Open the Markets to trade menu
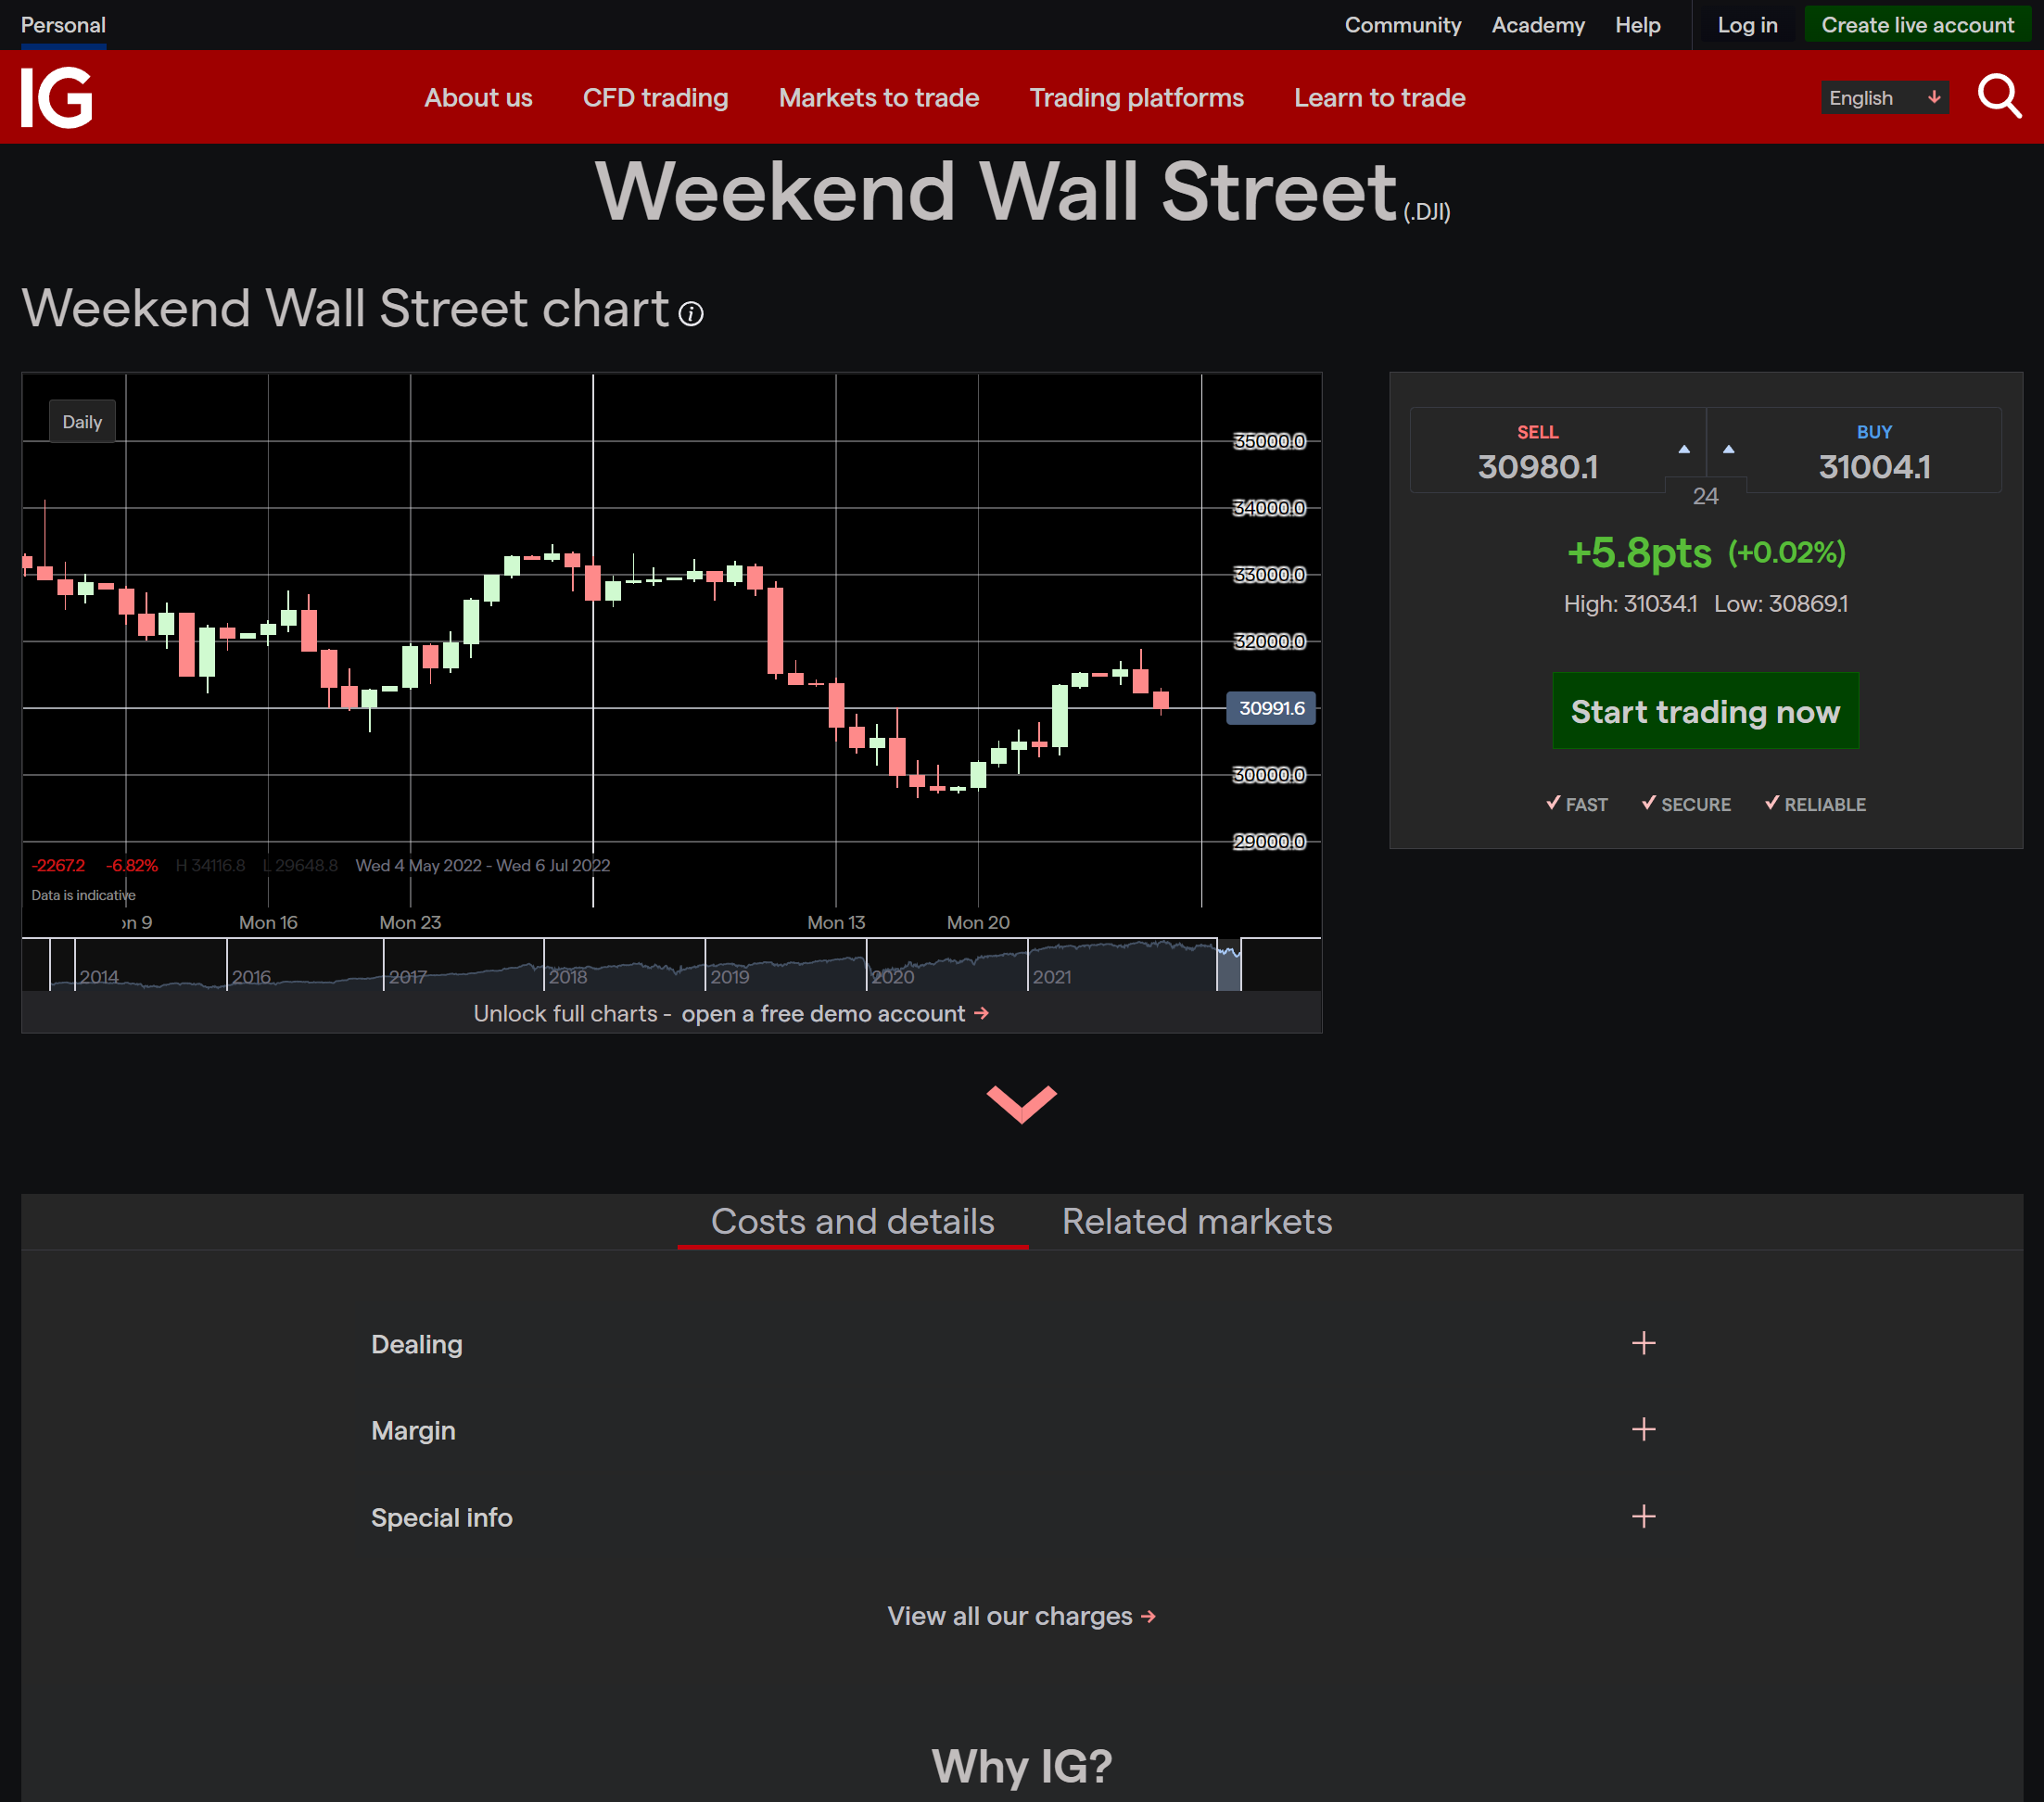 pos(878,98)
